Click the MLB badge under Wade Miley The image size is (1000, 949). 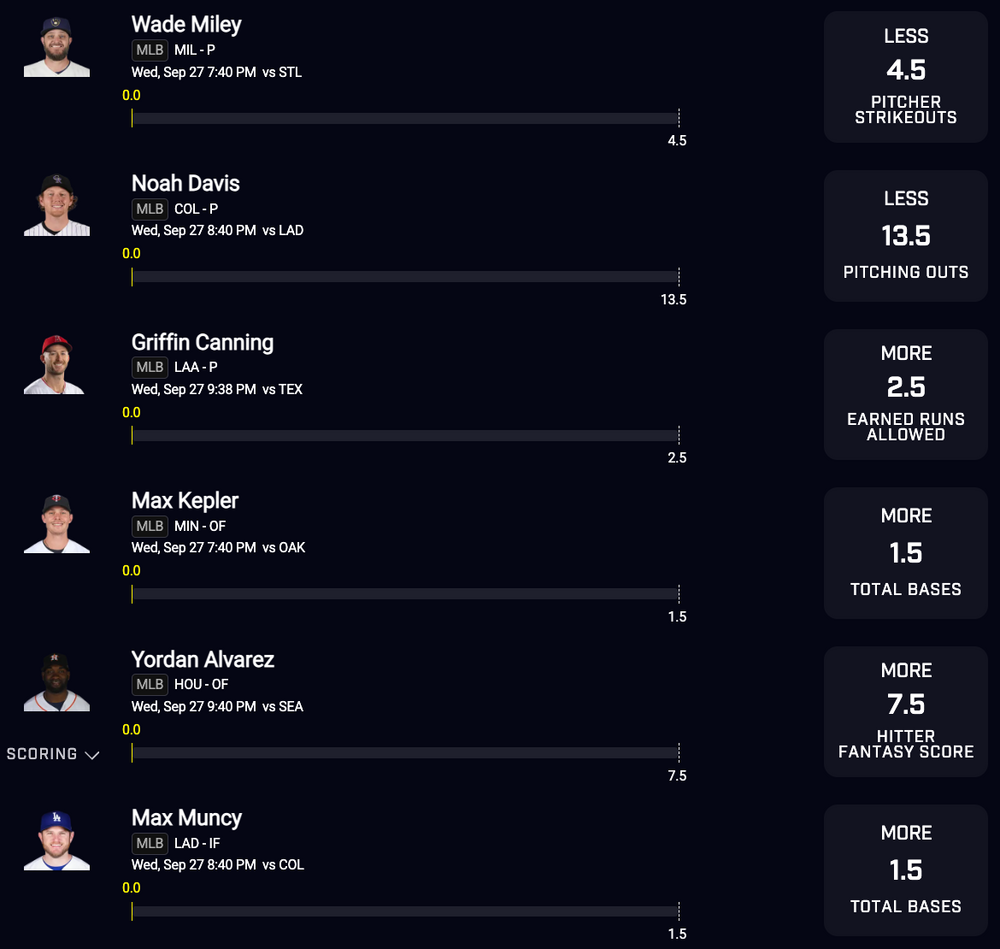pos(150,50)
